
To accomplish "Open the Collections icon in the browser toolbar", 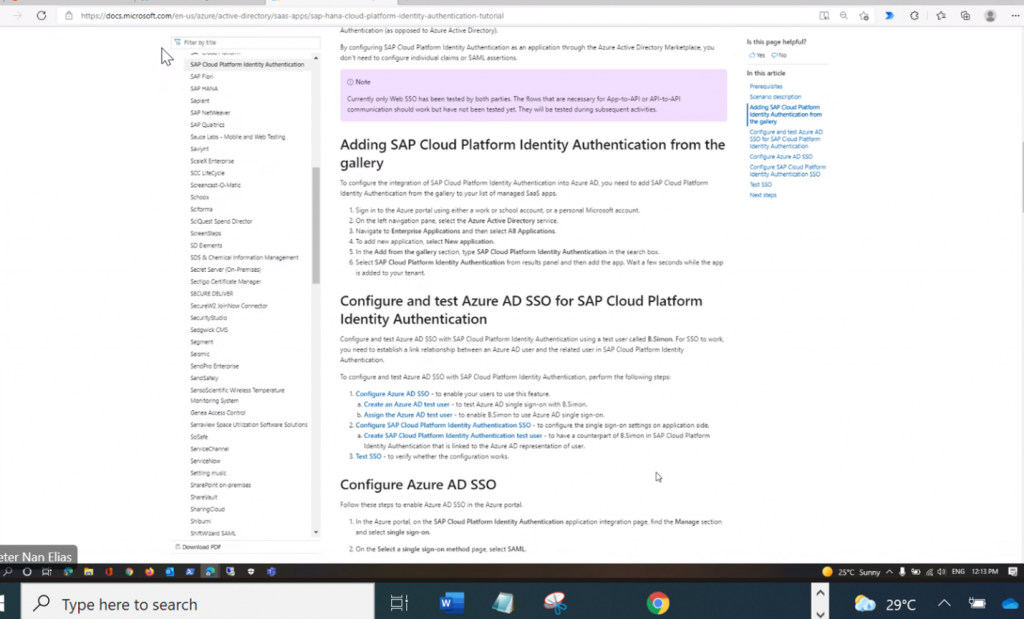I will click(x=965, y=16).
